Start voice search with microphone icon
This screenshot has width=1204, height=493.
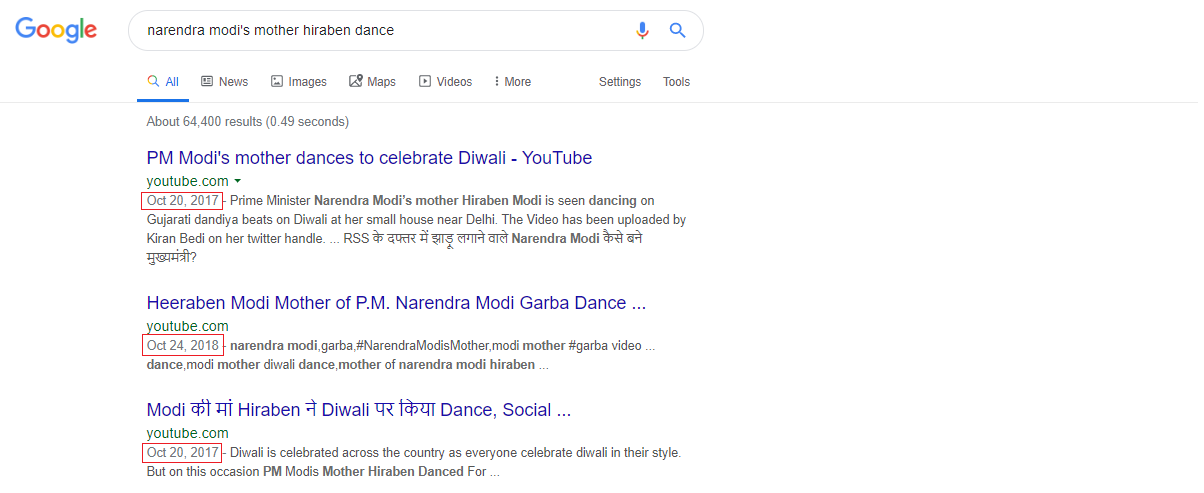pyautogui.click(x=642, y=30)
